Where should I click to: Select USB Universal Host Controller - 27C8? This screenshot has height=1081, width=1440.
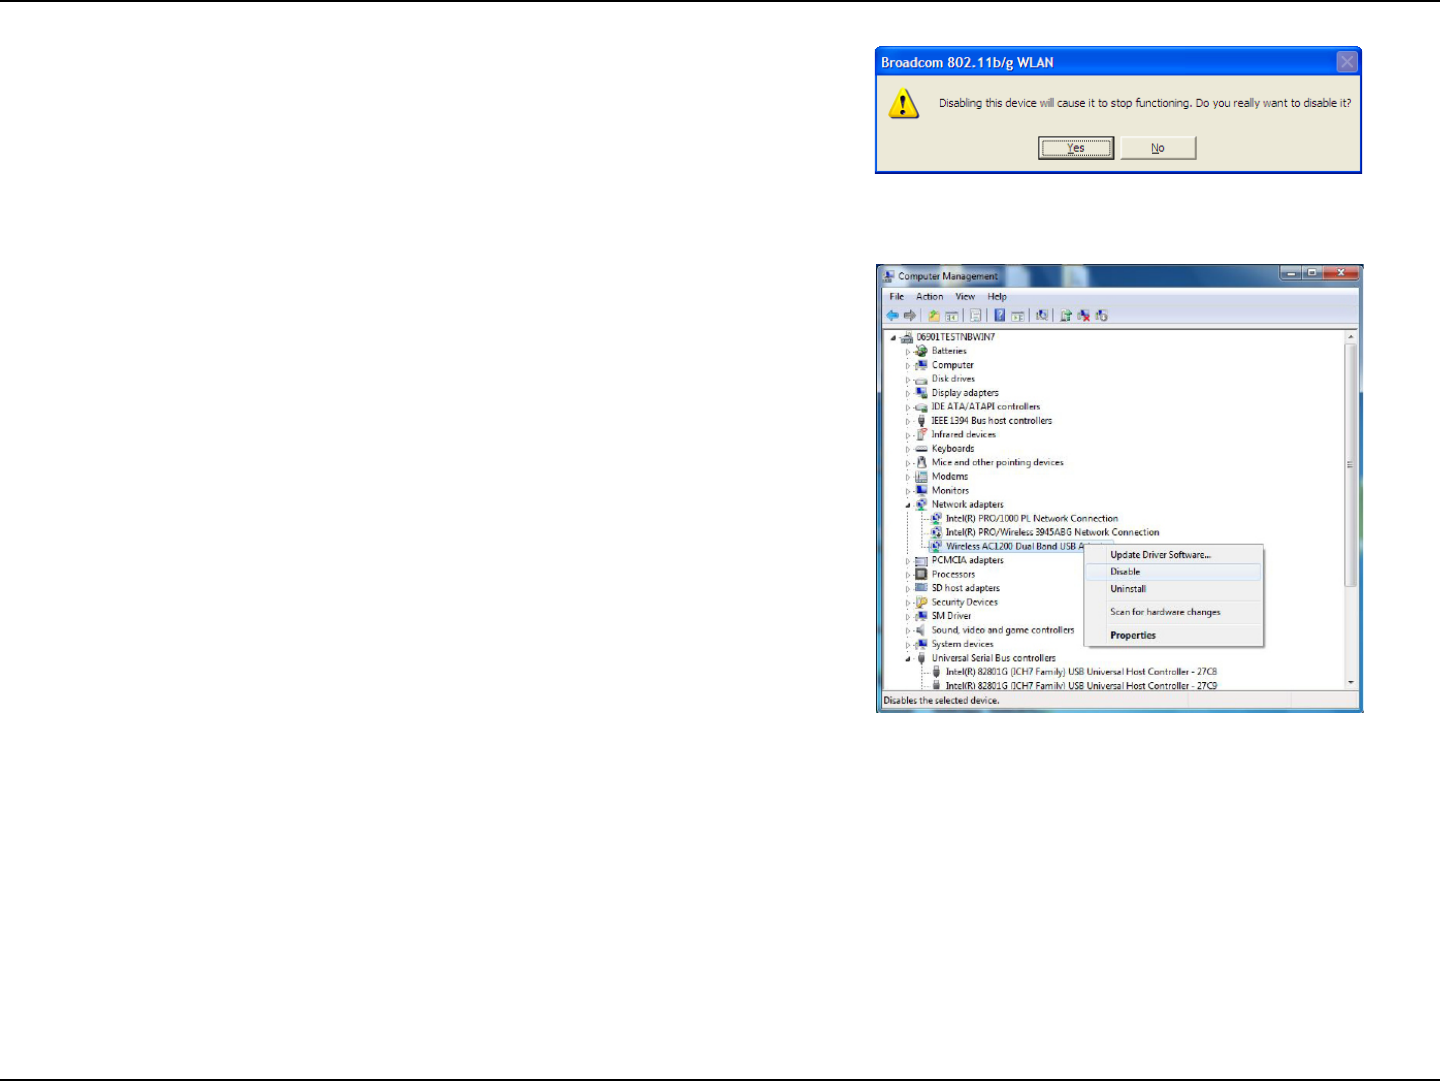[1081, 672]
